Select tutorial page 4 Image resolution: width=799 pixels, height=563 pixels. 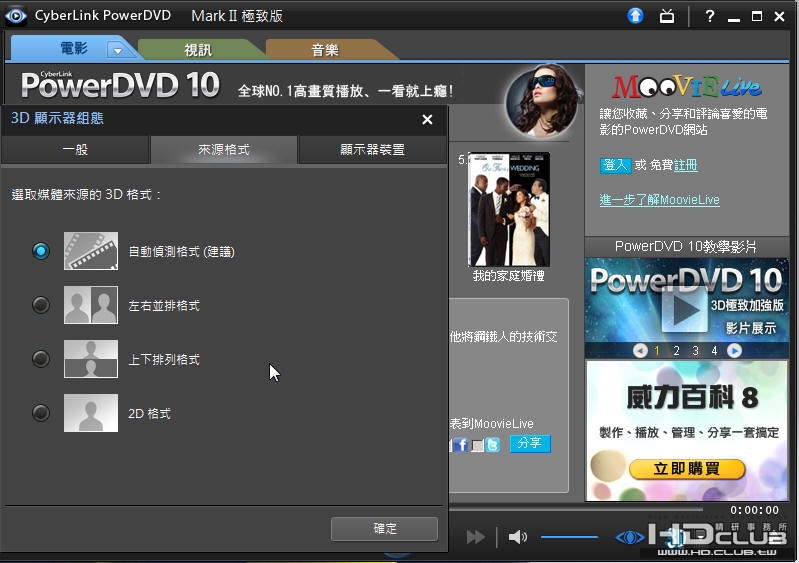714,351
